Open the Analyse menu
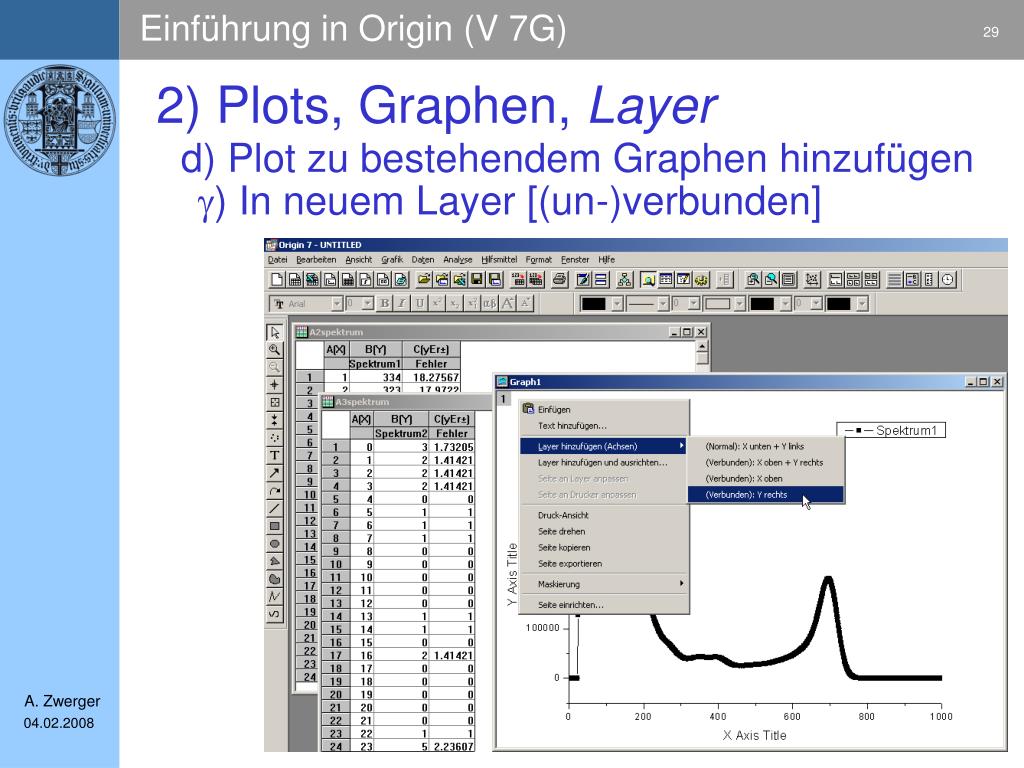 pyautogui.click(x=458, y=260)
